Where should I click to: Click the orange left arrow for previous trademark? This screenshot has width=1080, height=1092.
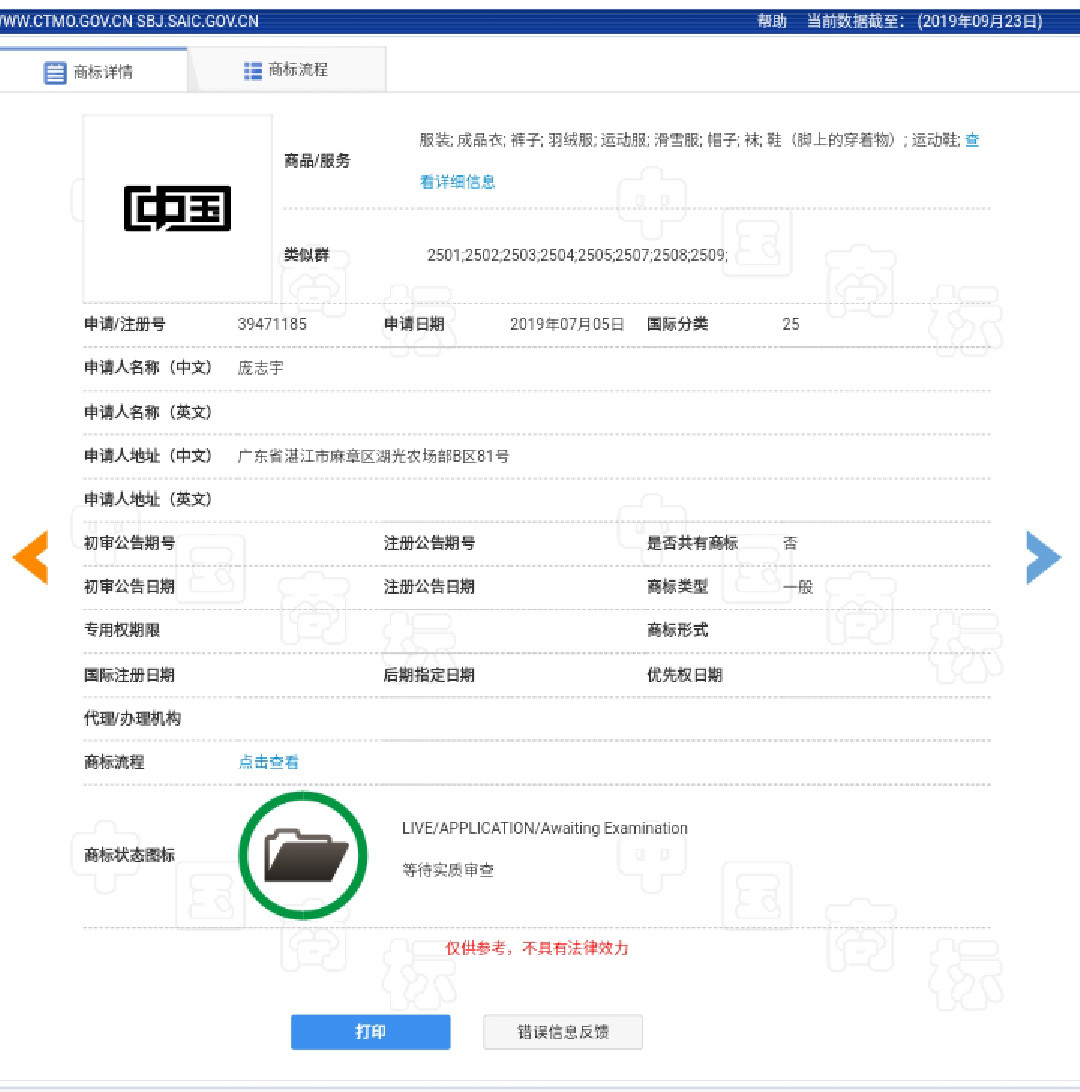tap(30, 558)
